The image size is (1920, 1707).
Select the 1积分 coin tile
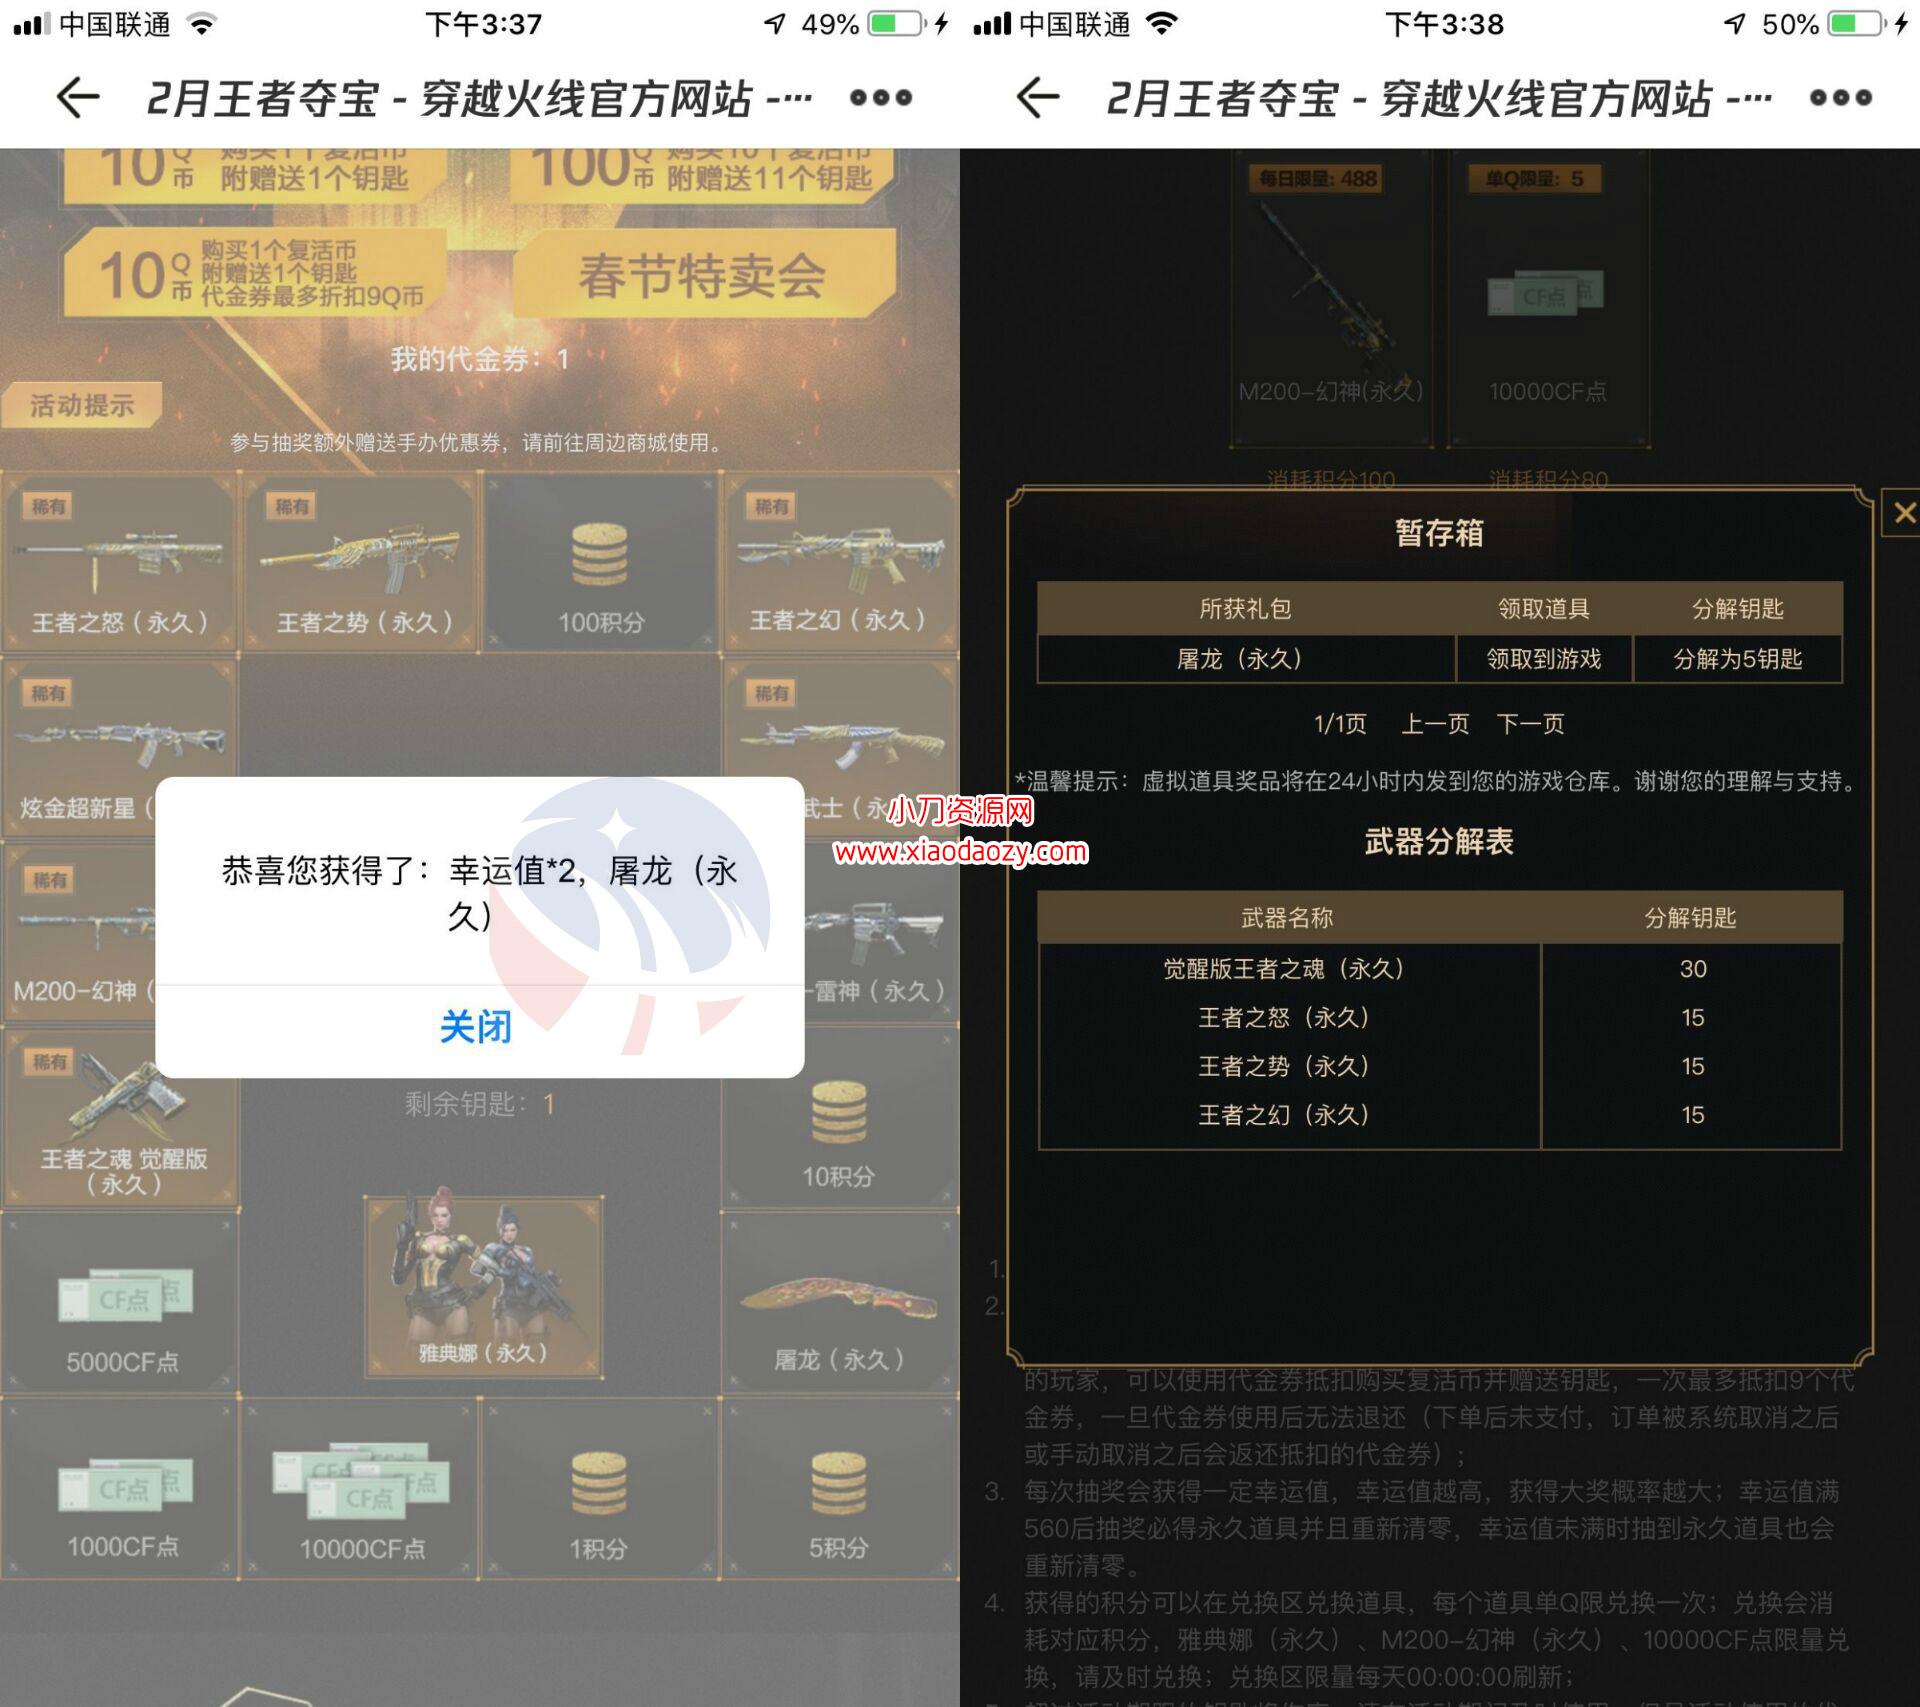coord(600,1488)
